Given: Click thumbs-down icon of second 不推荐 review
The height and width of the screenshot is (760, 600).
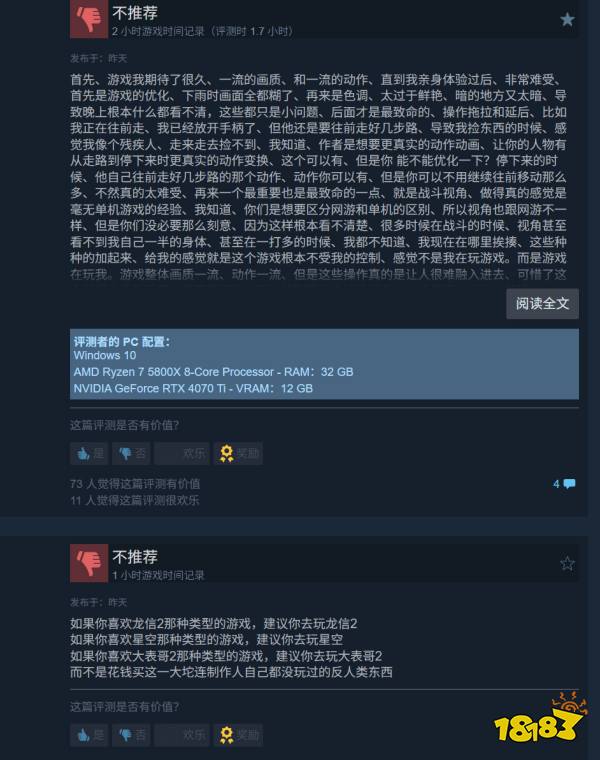Looking at the screenshot, I should click(89, 563).
